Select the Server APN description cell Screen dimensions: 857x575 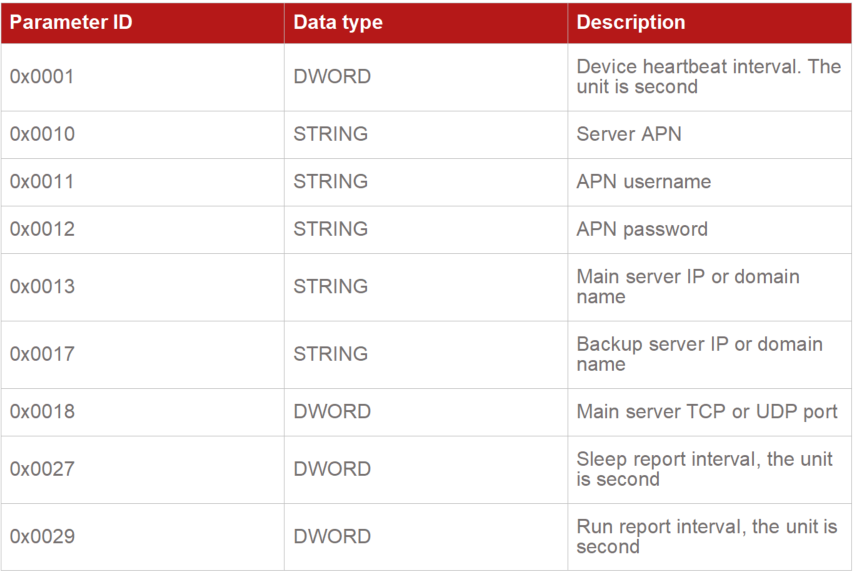pos(629,134)
